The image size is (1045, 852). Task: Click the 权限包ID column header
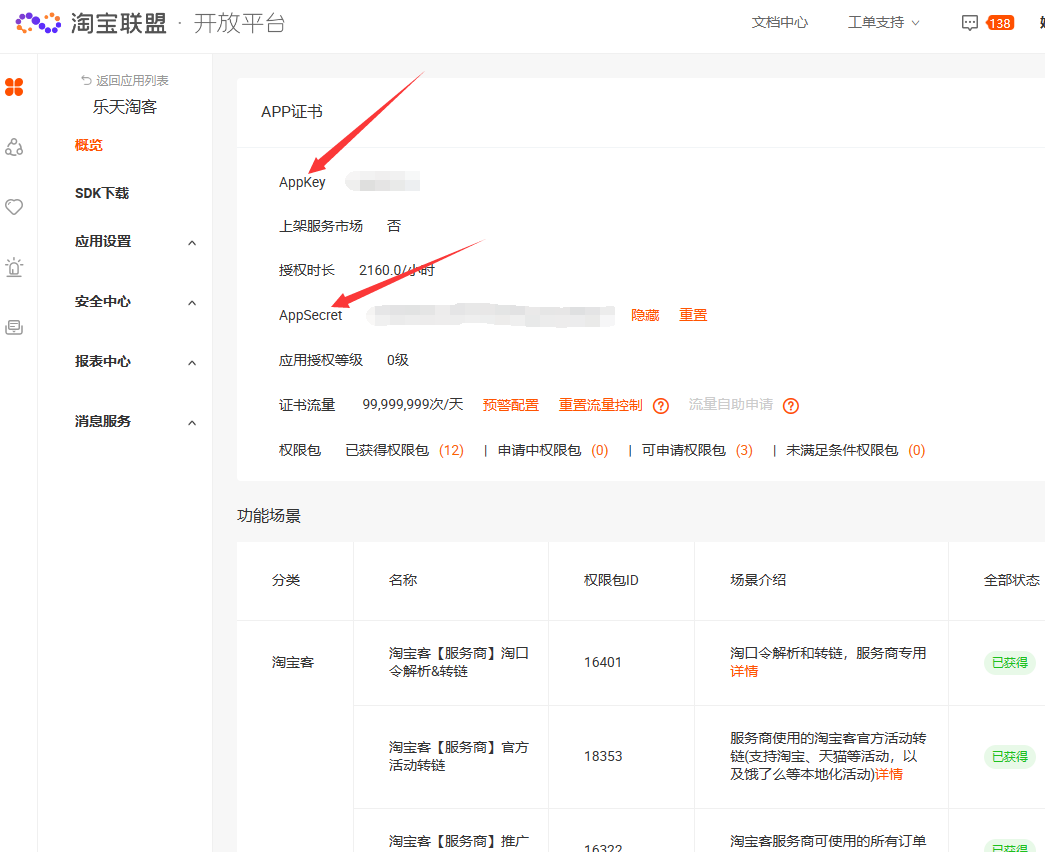point(610,581)
